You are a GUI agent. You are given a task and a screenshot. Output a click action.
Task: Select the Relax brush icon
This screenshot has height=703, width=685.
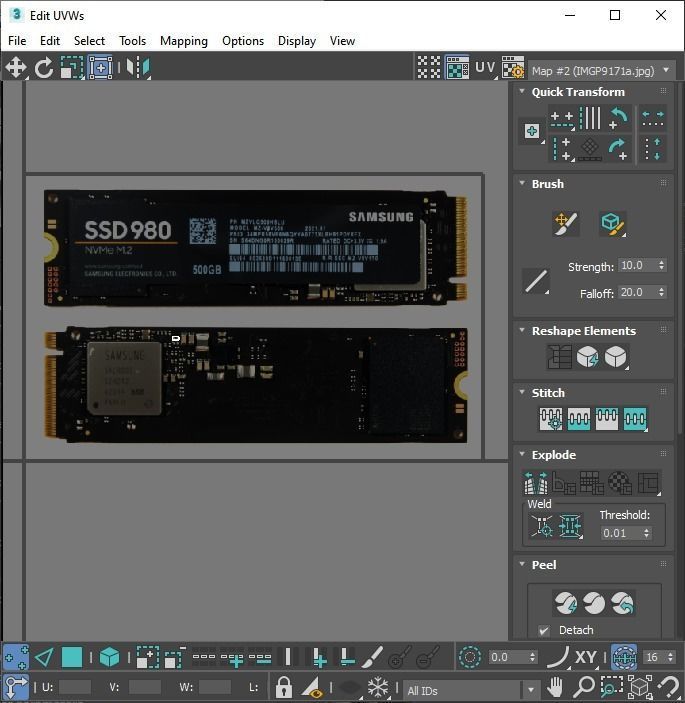(x=612, y=223)
